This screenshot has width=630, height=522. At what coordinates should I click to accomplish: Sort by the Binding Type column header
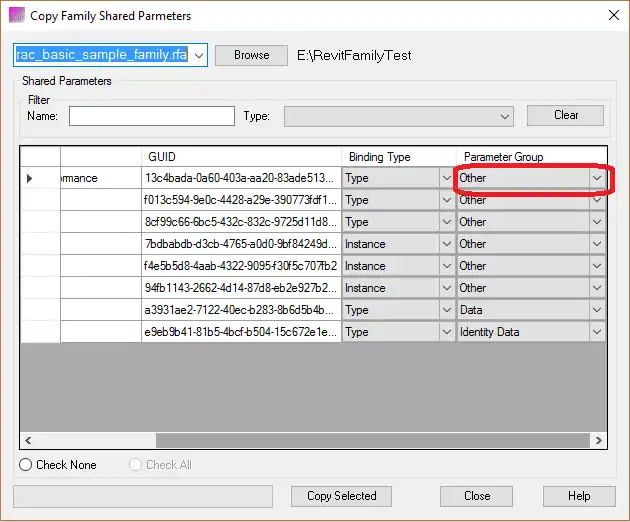tap(398, 157)
